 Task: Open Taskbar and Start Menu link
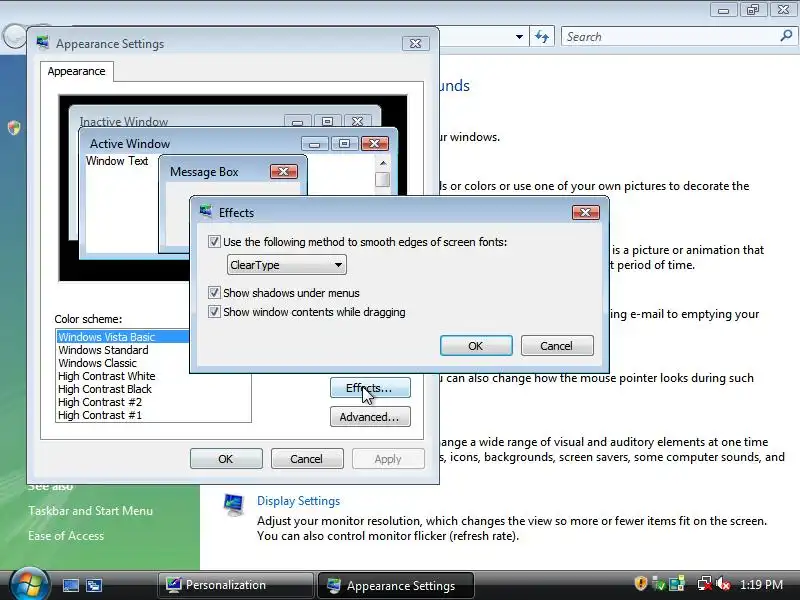click(90, 511)
